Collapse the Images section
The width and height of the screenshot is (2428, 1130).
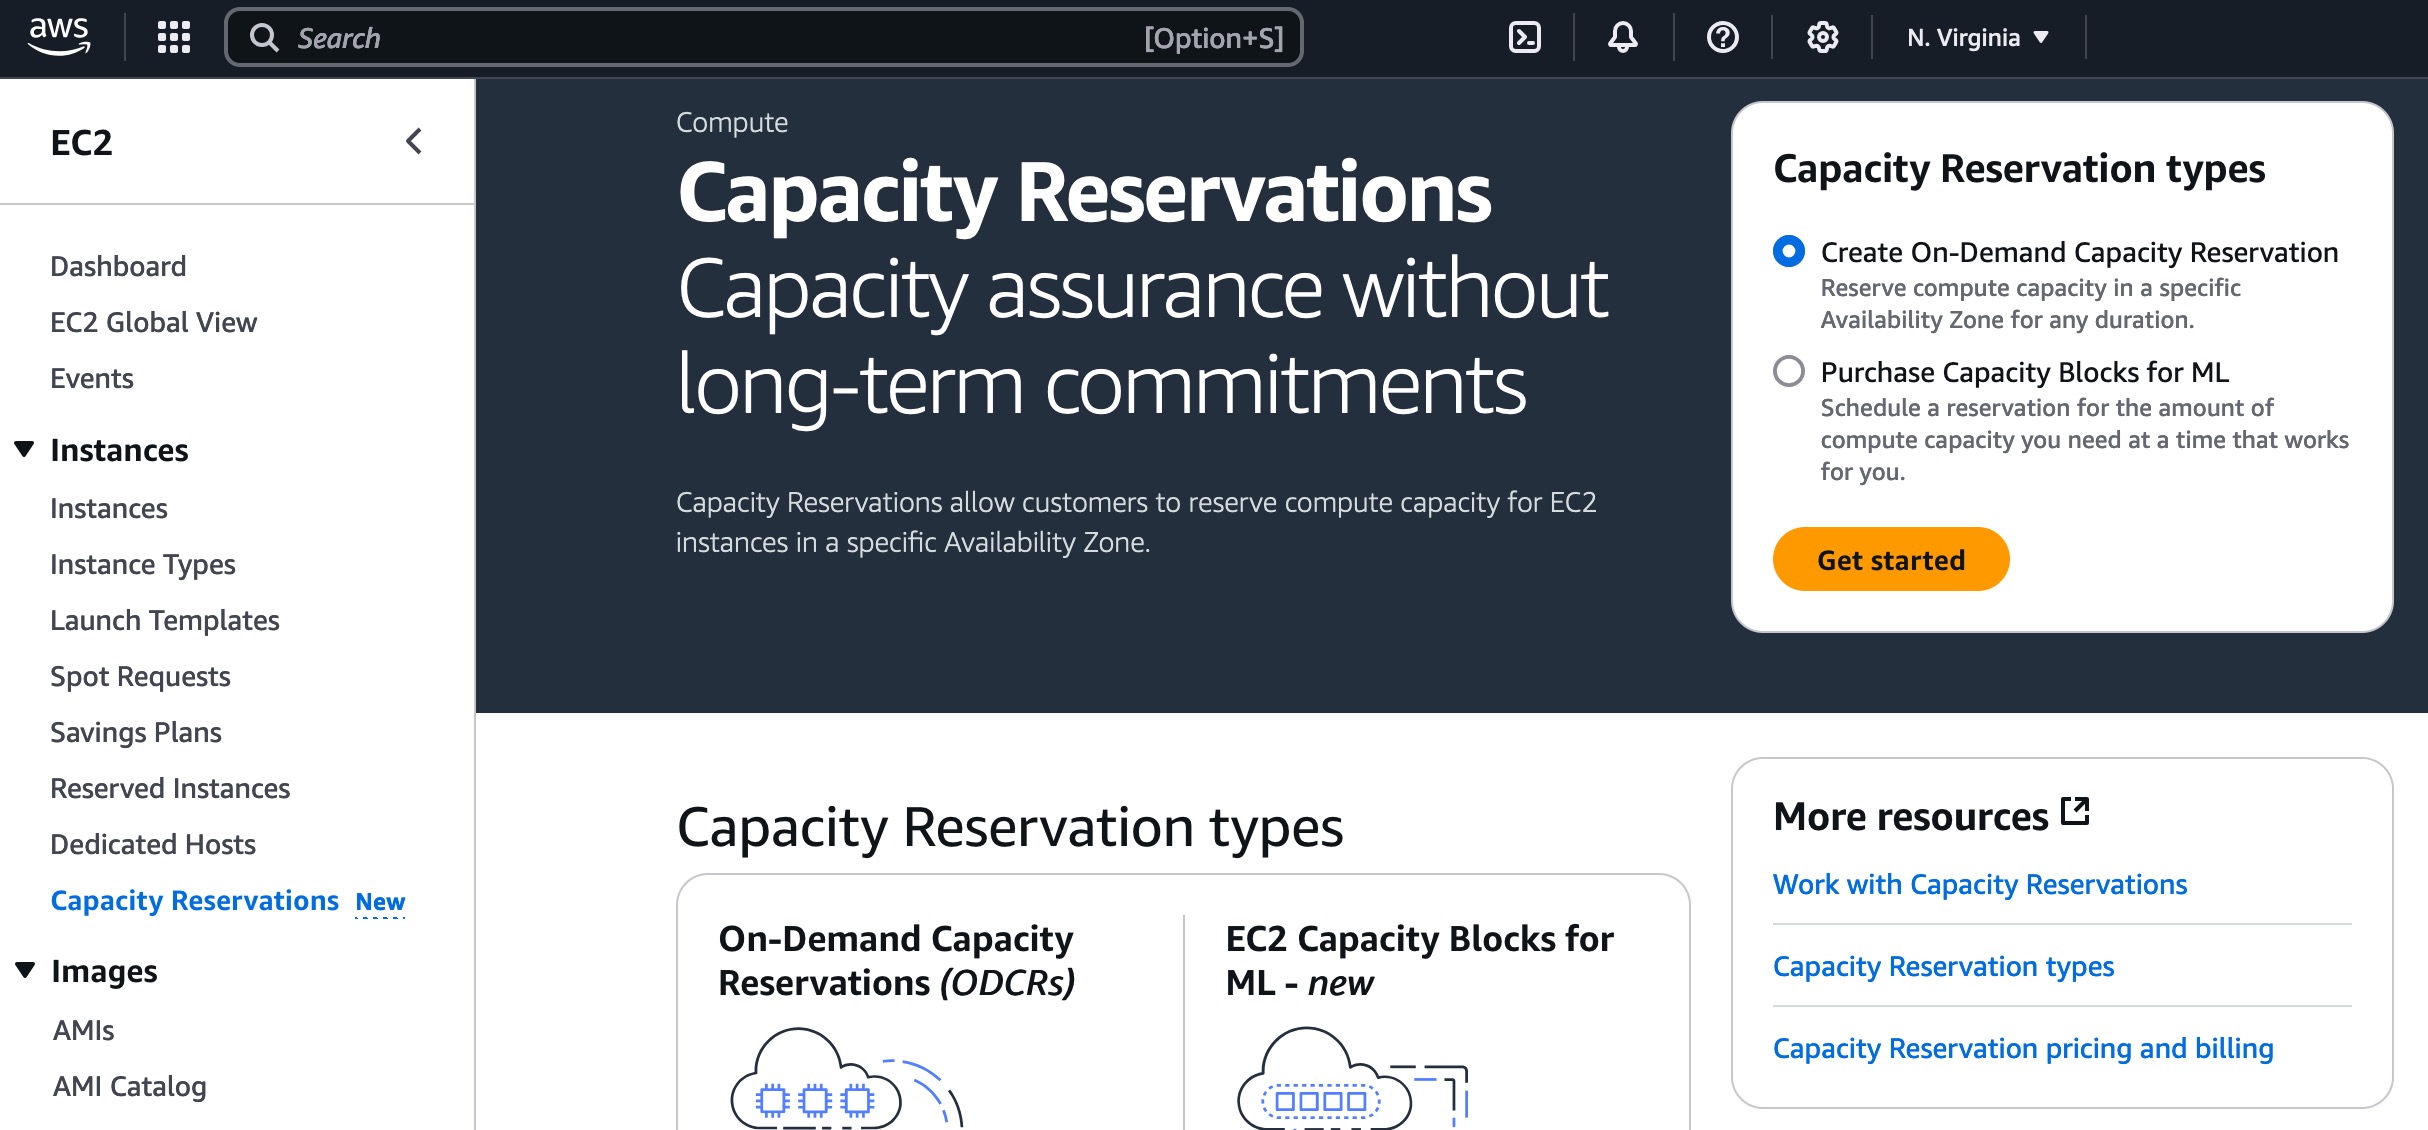pyautogui.click(x=24, y=968)
